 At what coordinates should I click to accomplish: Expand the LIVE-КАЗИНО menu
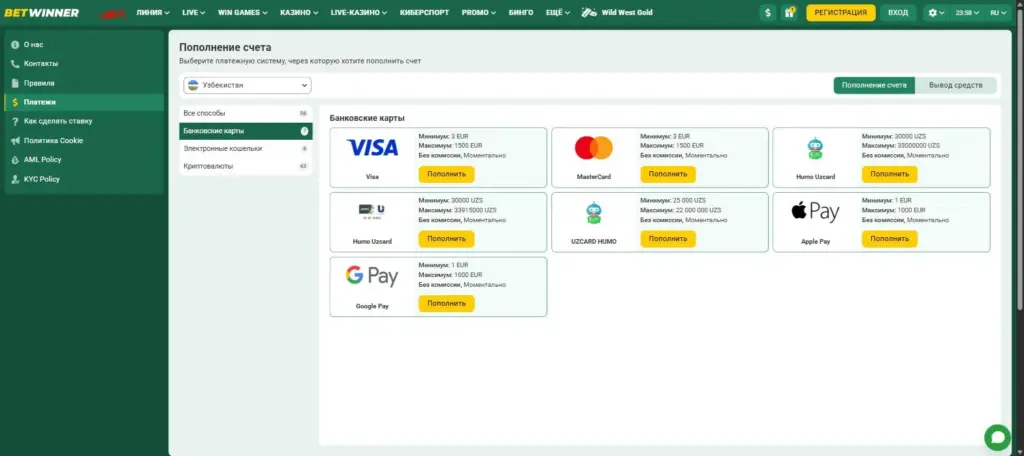click(x=359, y=12)
